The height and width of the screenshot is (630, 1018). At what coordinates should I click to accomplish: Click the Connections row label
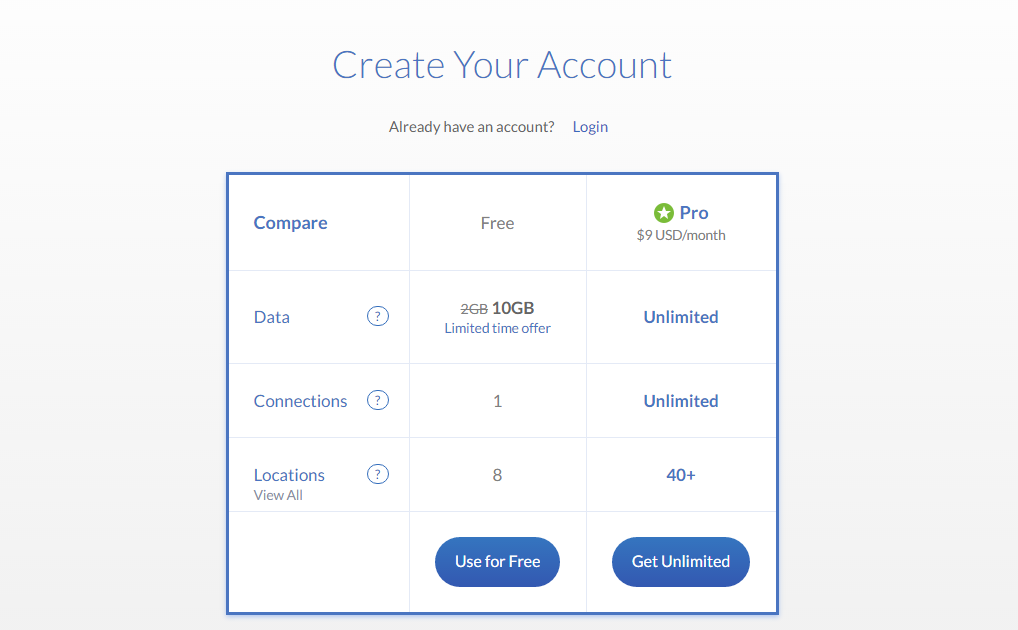pyautogui.click(x=300, y=401)
